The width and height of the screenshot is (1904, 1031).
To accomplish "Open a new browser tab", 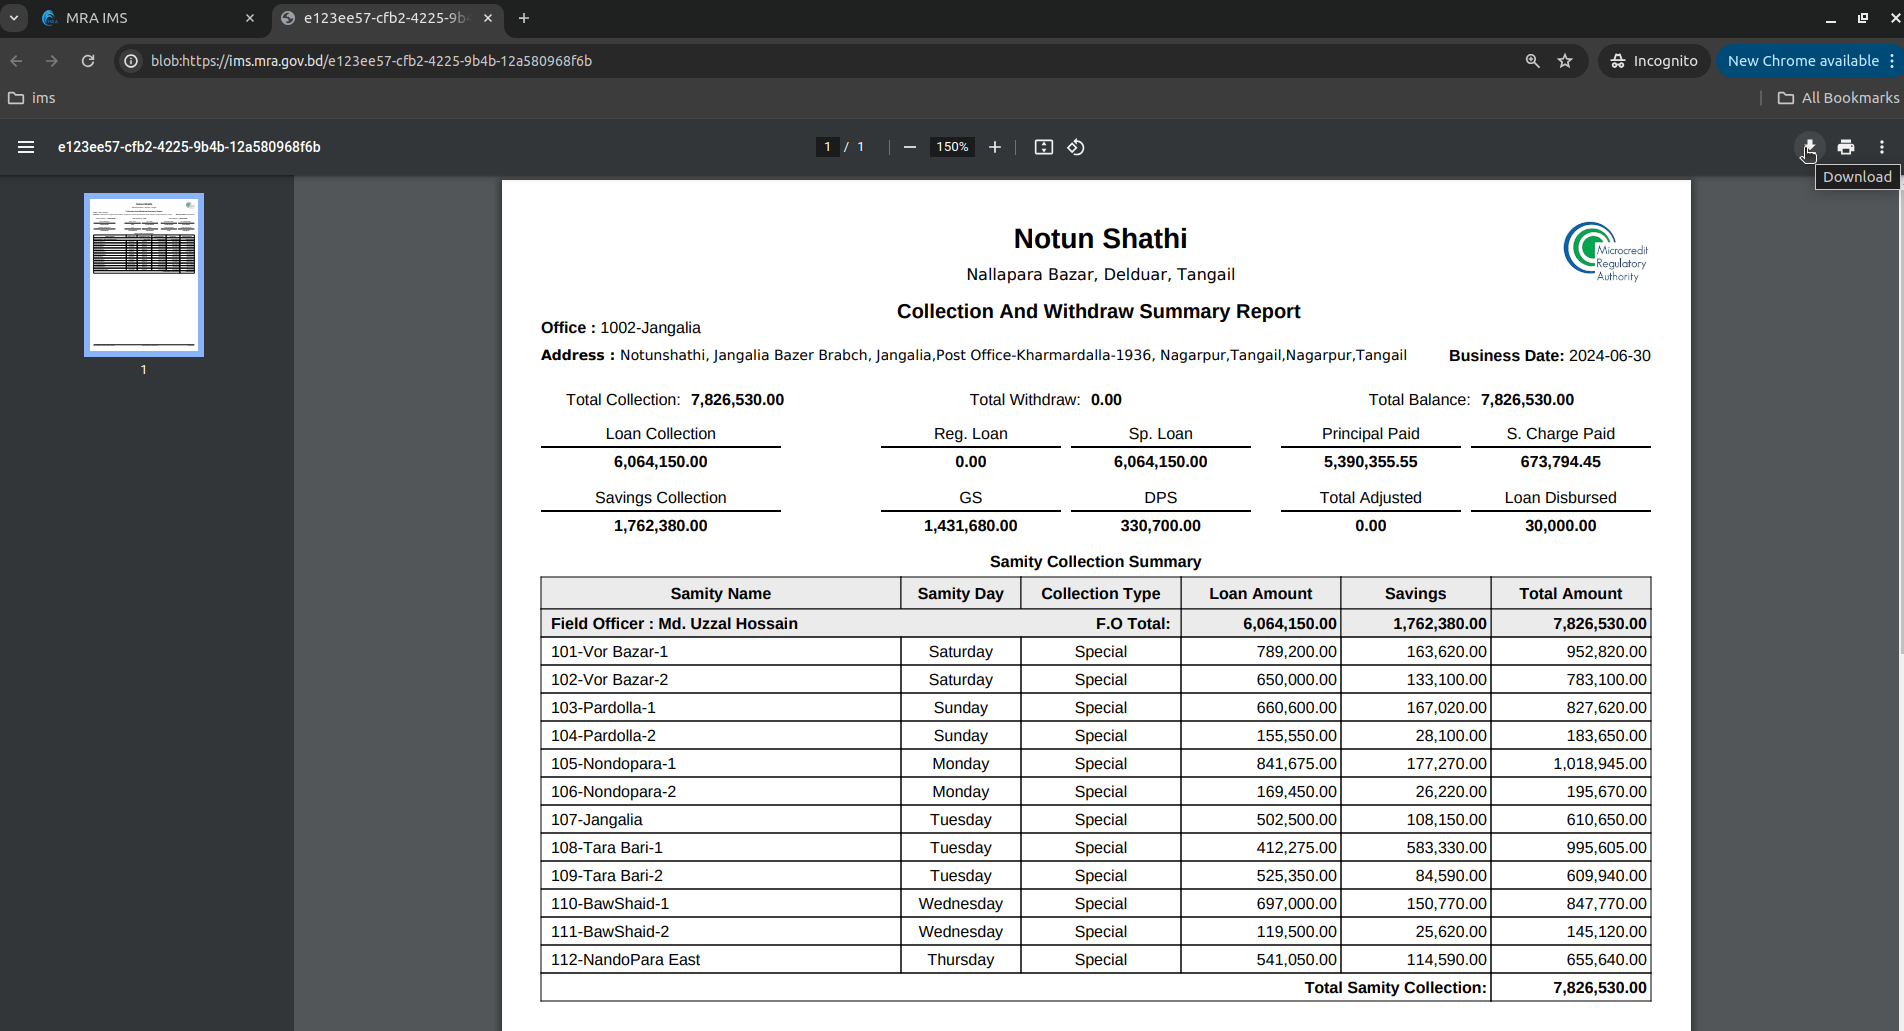I will click(x=524, y=18).
